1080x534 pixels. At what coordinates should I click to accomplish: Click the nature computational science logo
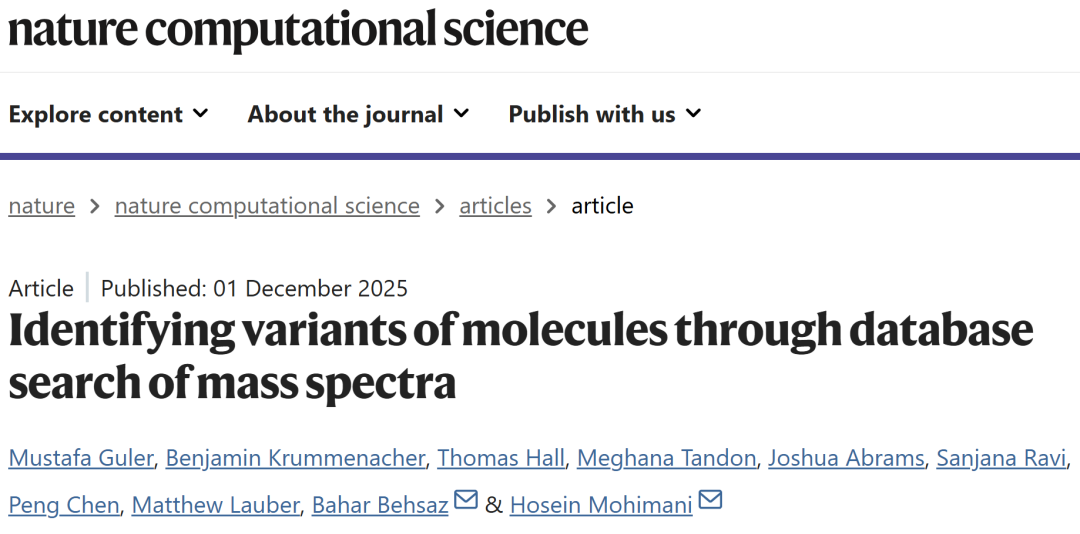click(298, 30)
